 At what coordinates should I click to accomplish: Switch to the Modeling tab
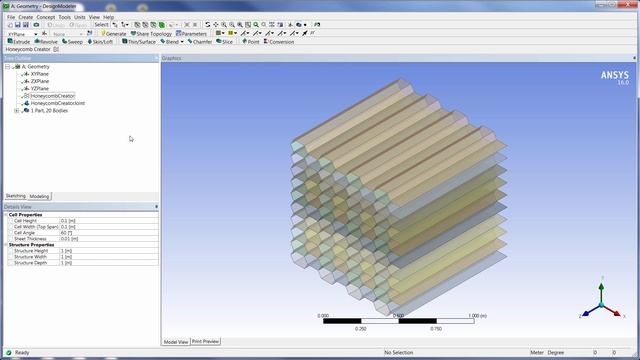tap(39, 196)
